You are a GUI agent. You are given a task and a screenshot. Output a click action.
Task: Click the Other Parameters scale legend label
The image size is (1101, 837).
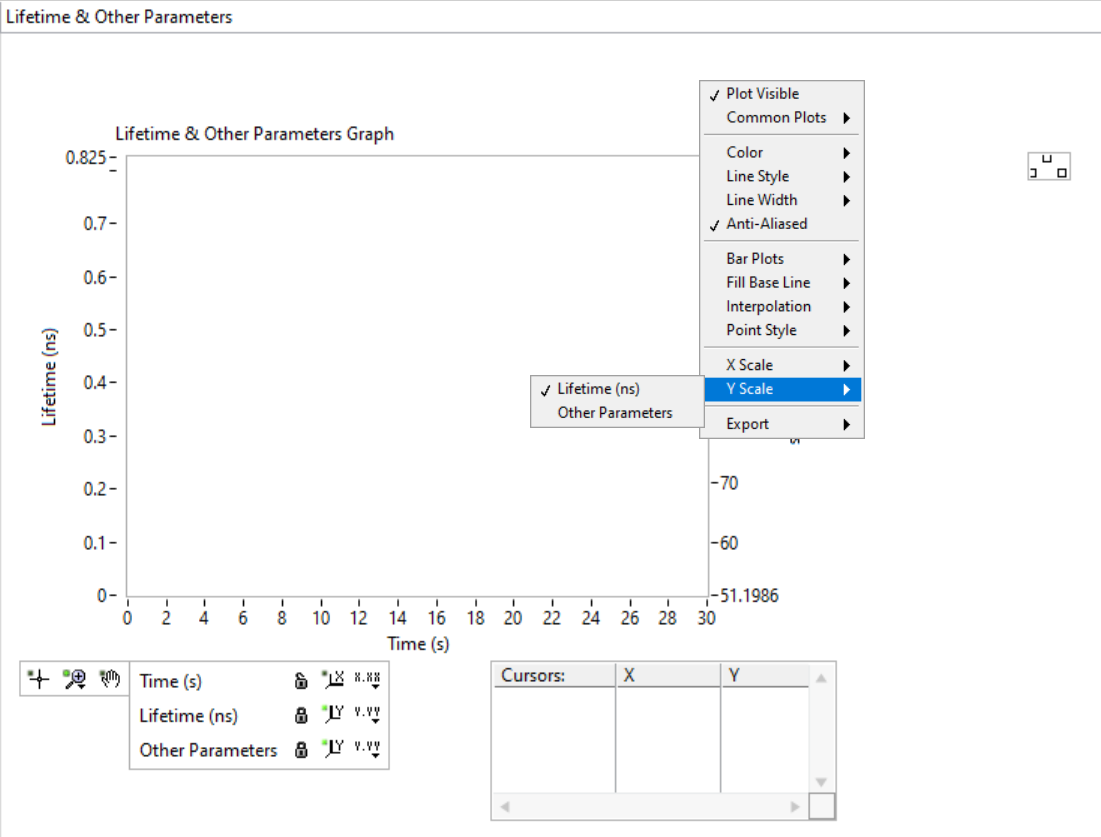click(209, 750)
